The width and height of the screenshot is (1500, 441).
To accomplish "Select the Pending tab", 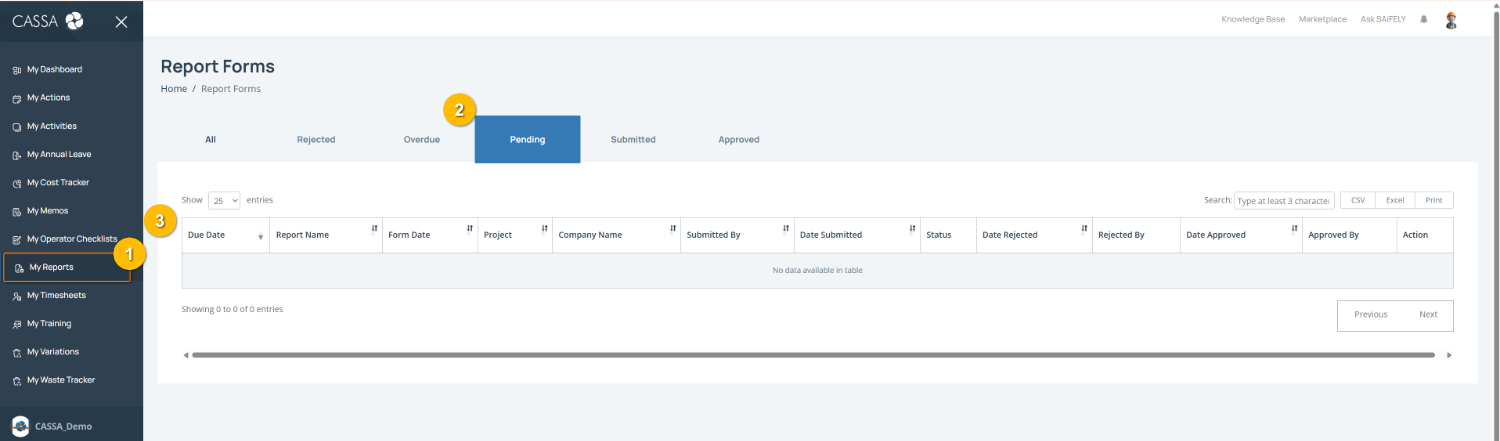I will 527,139.
